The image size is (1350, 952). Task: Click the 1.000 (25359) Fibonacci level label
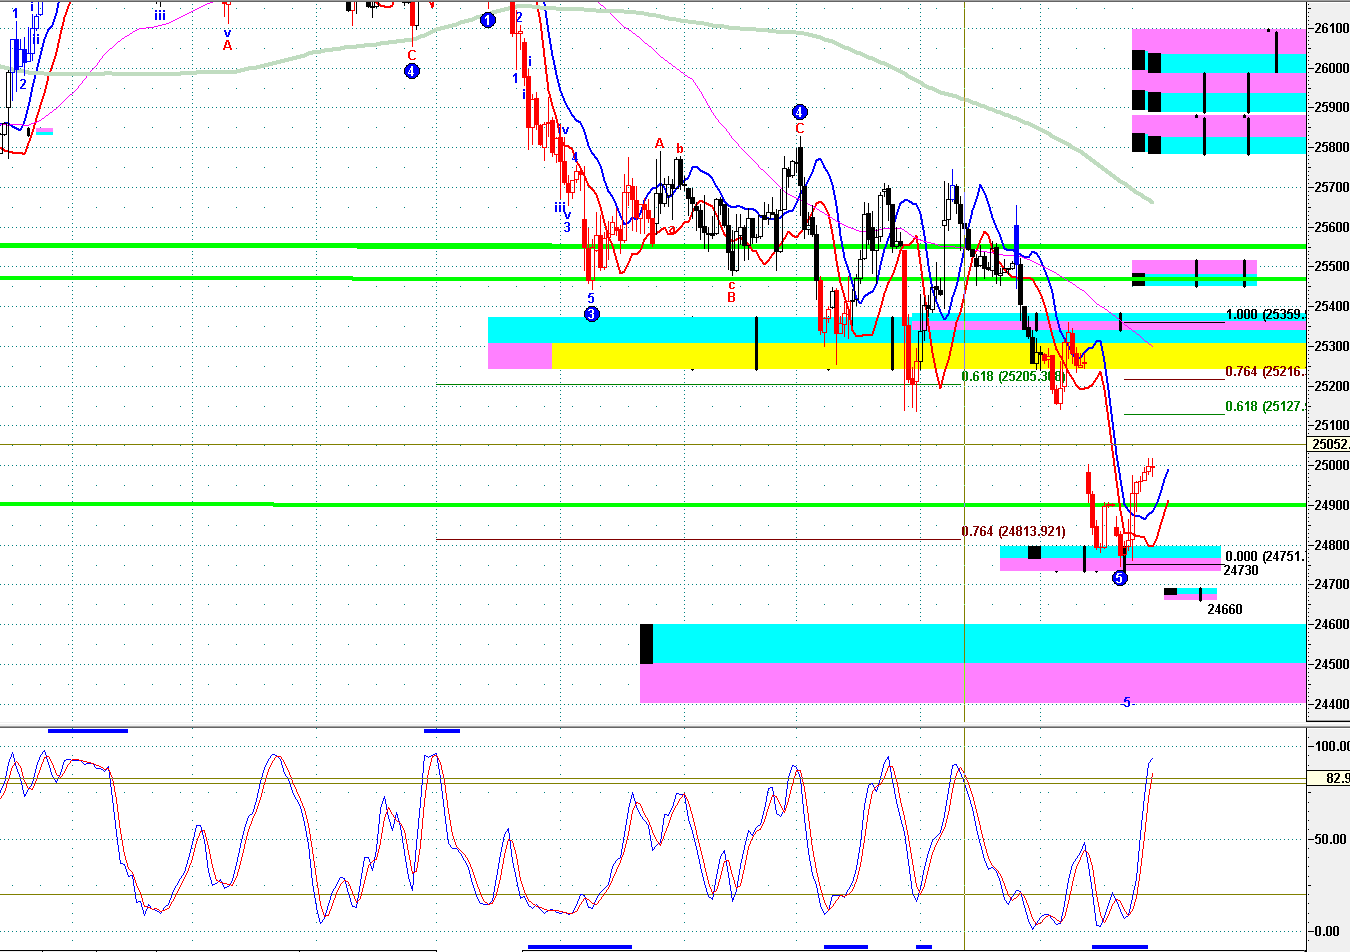[1265, 314]
